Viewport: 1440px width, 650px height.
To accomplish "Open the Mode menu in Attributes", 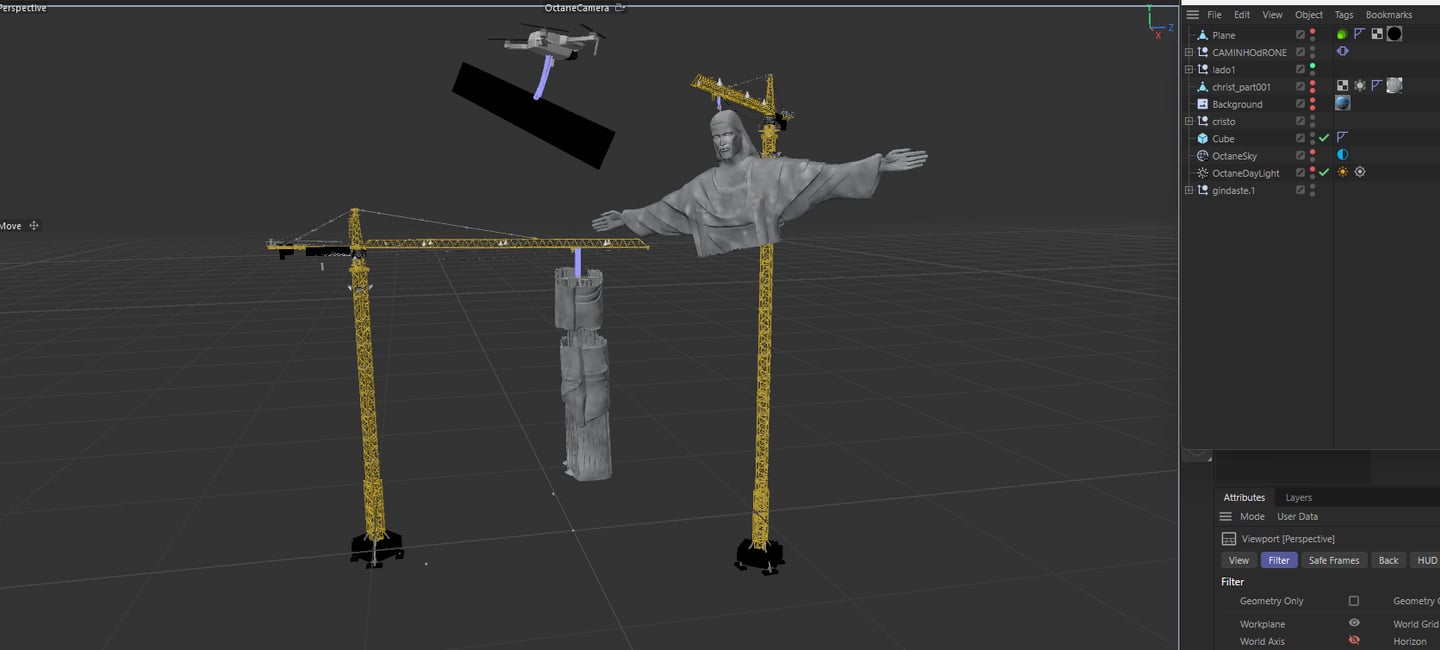I will click(x=1252, y=517).
